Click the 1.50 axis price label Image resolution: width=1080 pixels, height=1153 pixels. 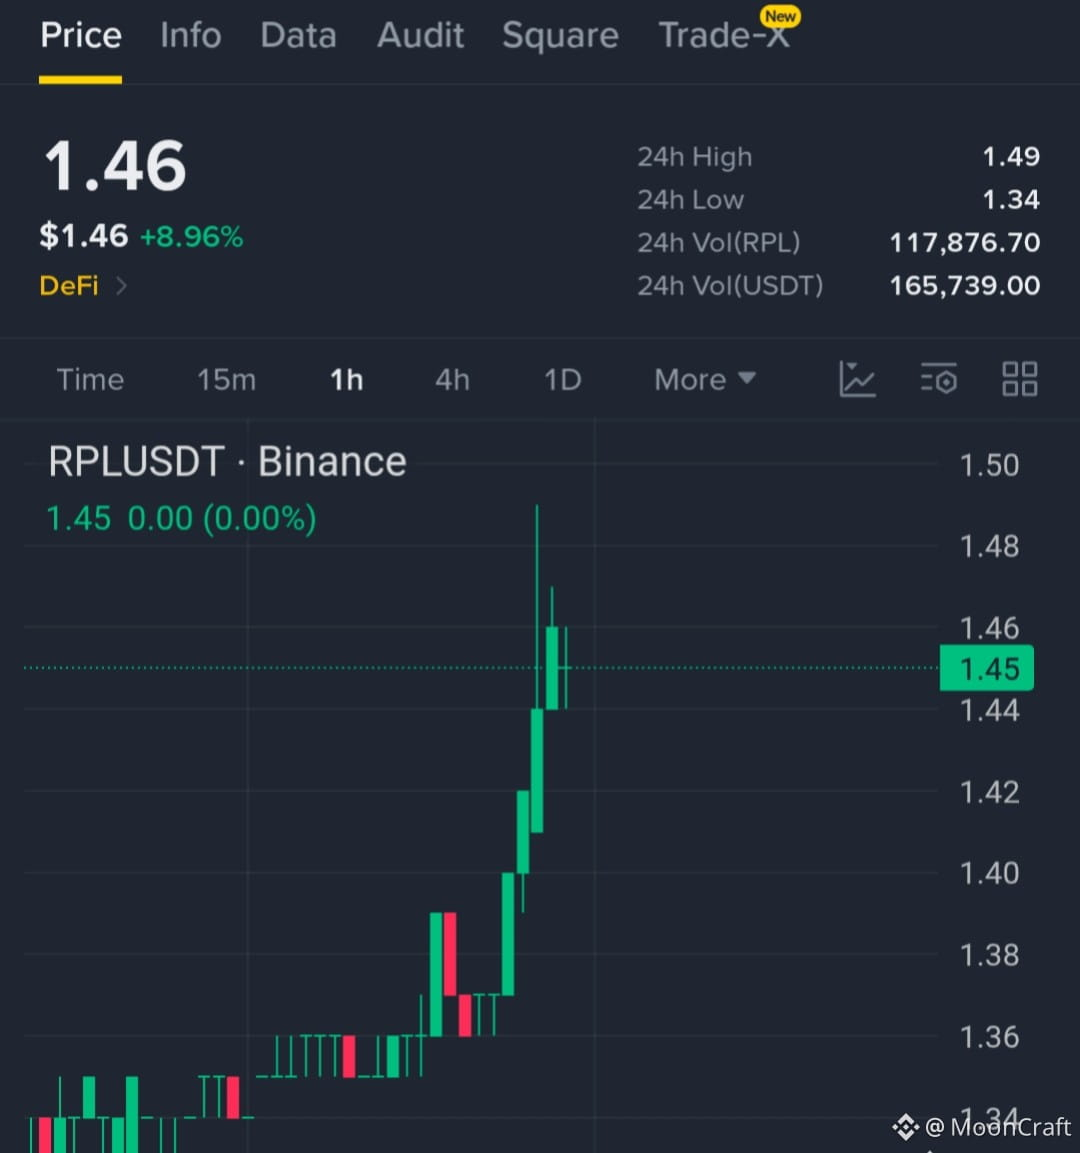[990, 465]
